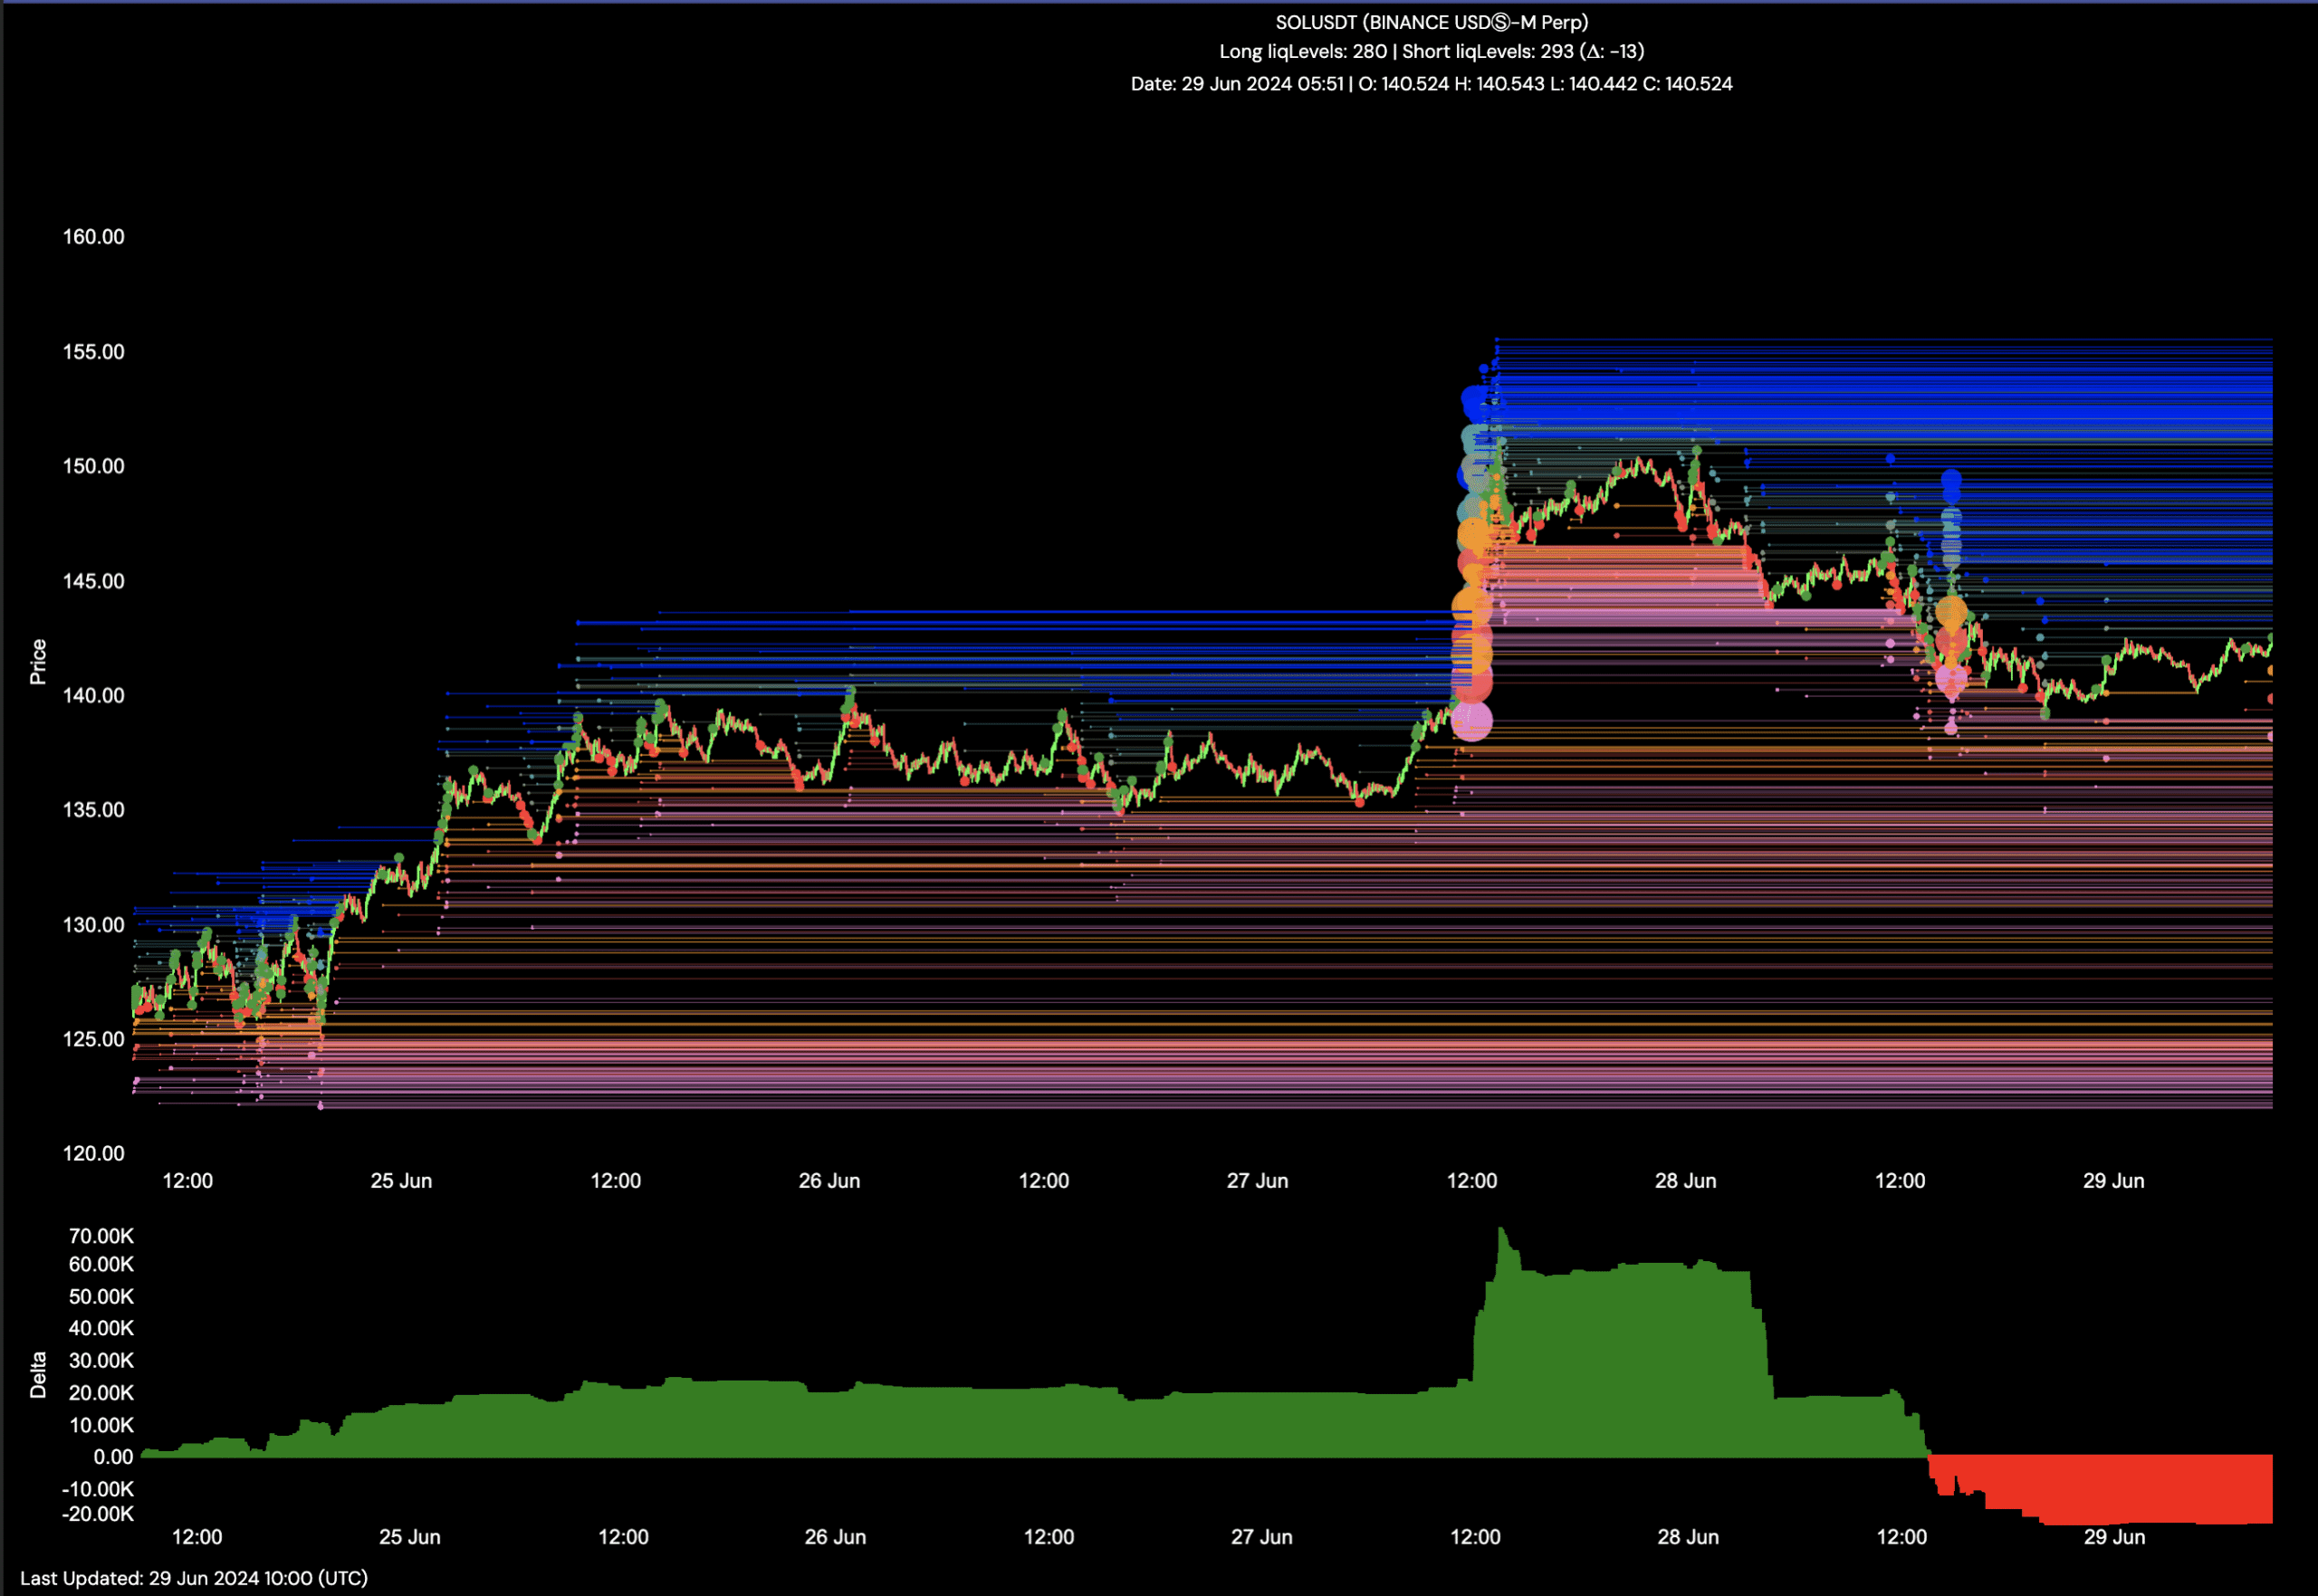The height and width of the screenshot is (1596, 2318).
Task: Click the vertical Price axis title
Action: [x=38, y=662]
